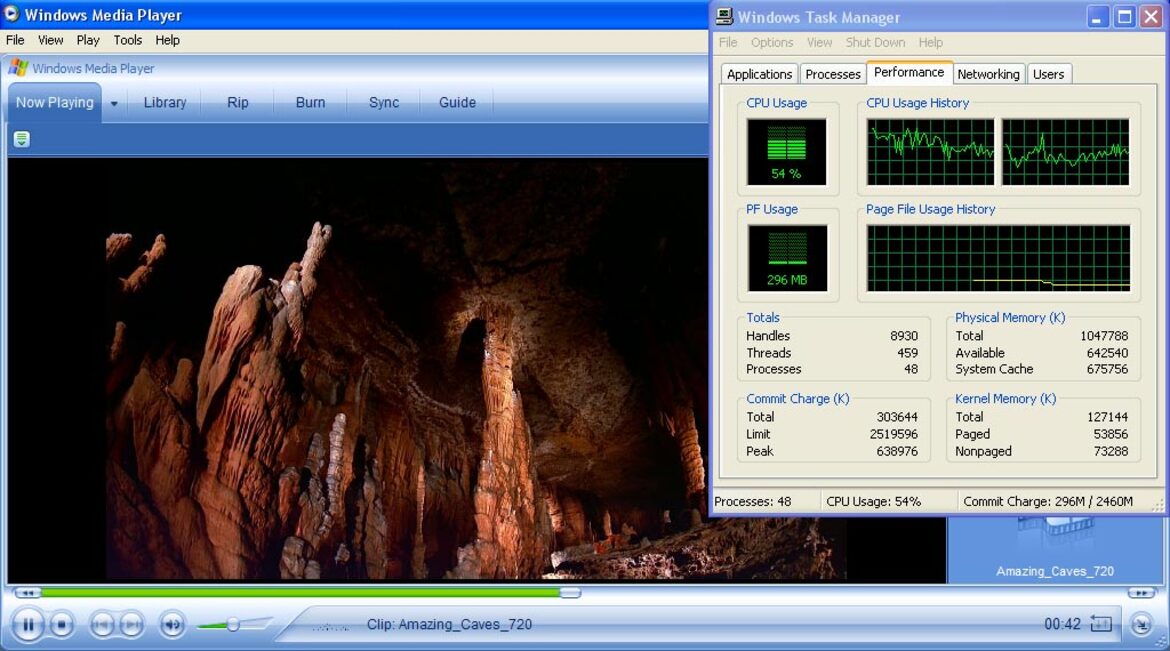
Task: Open Task Manager Options menu
Action: point(772,43)
